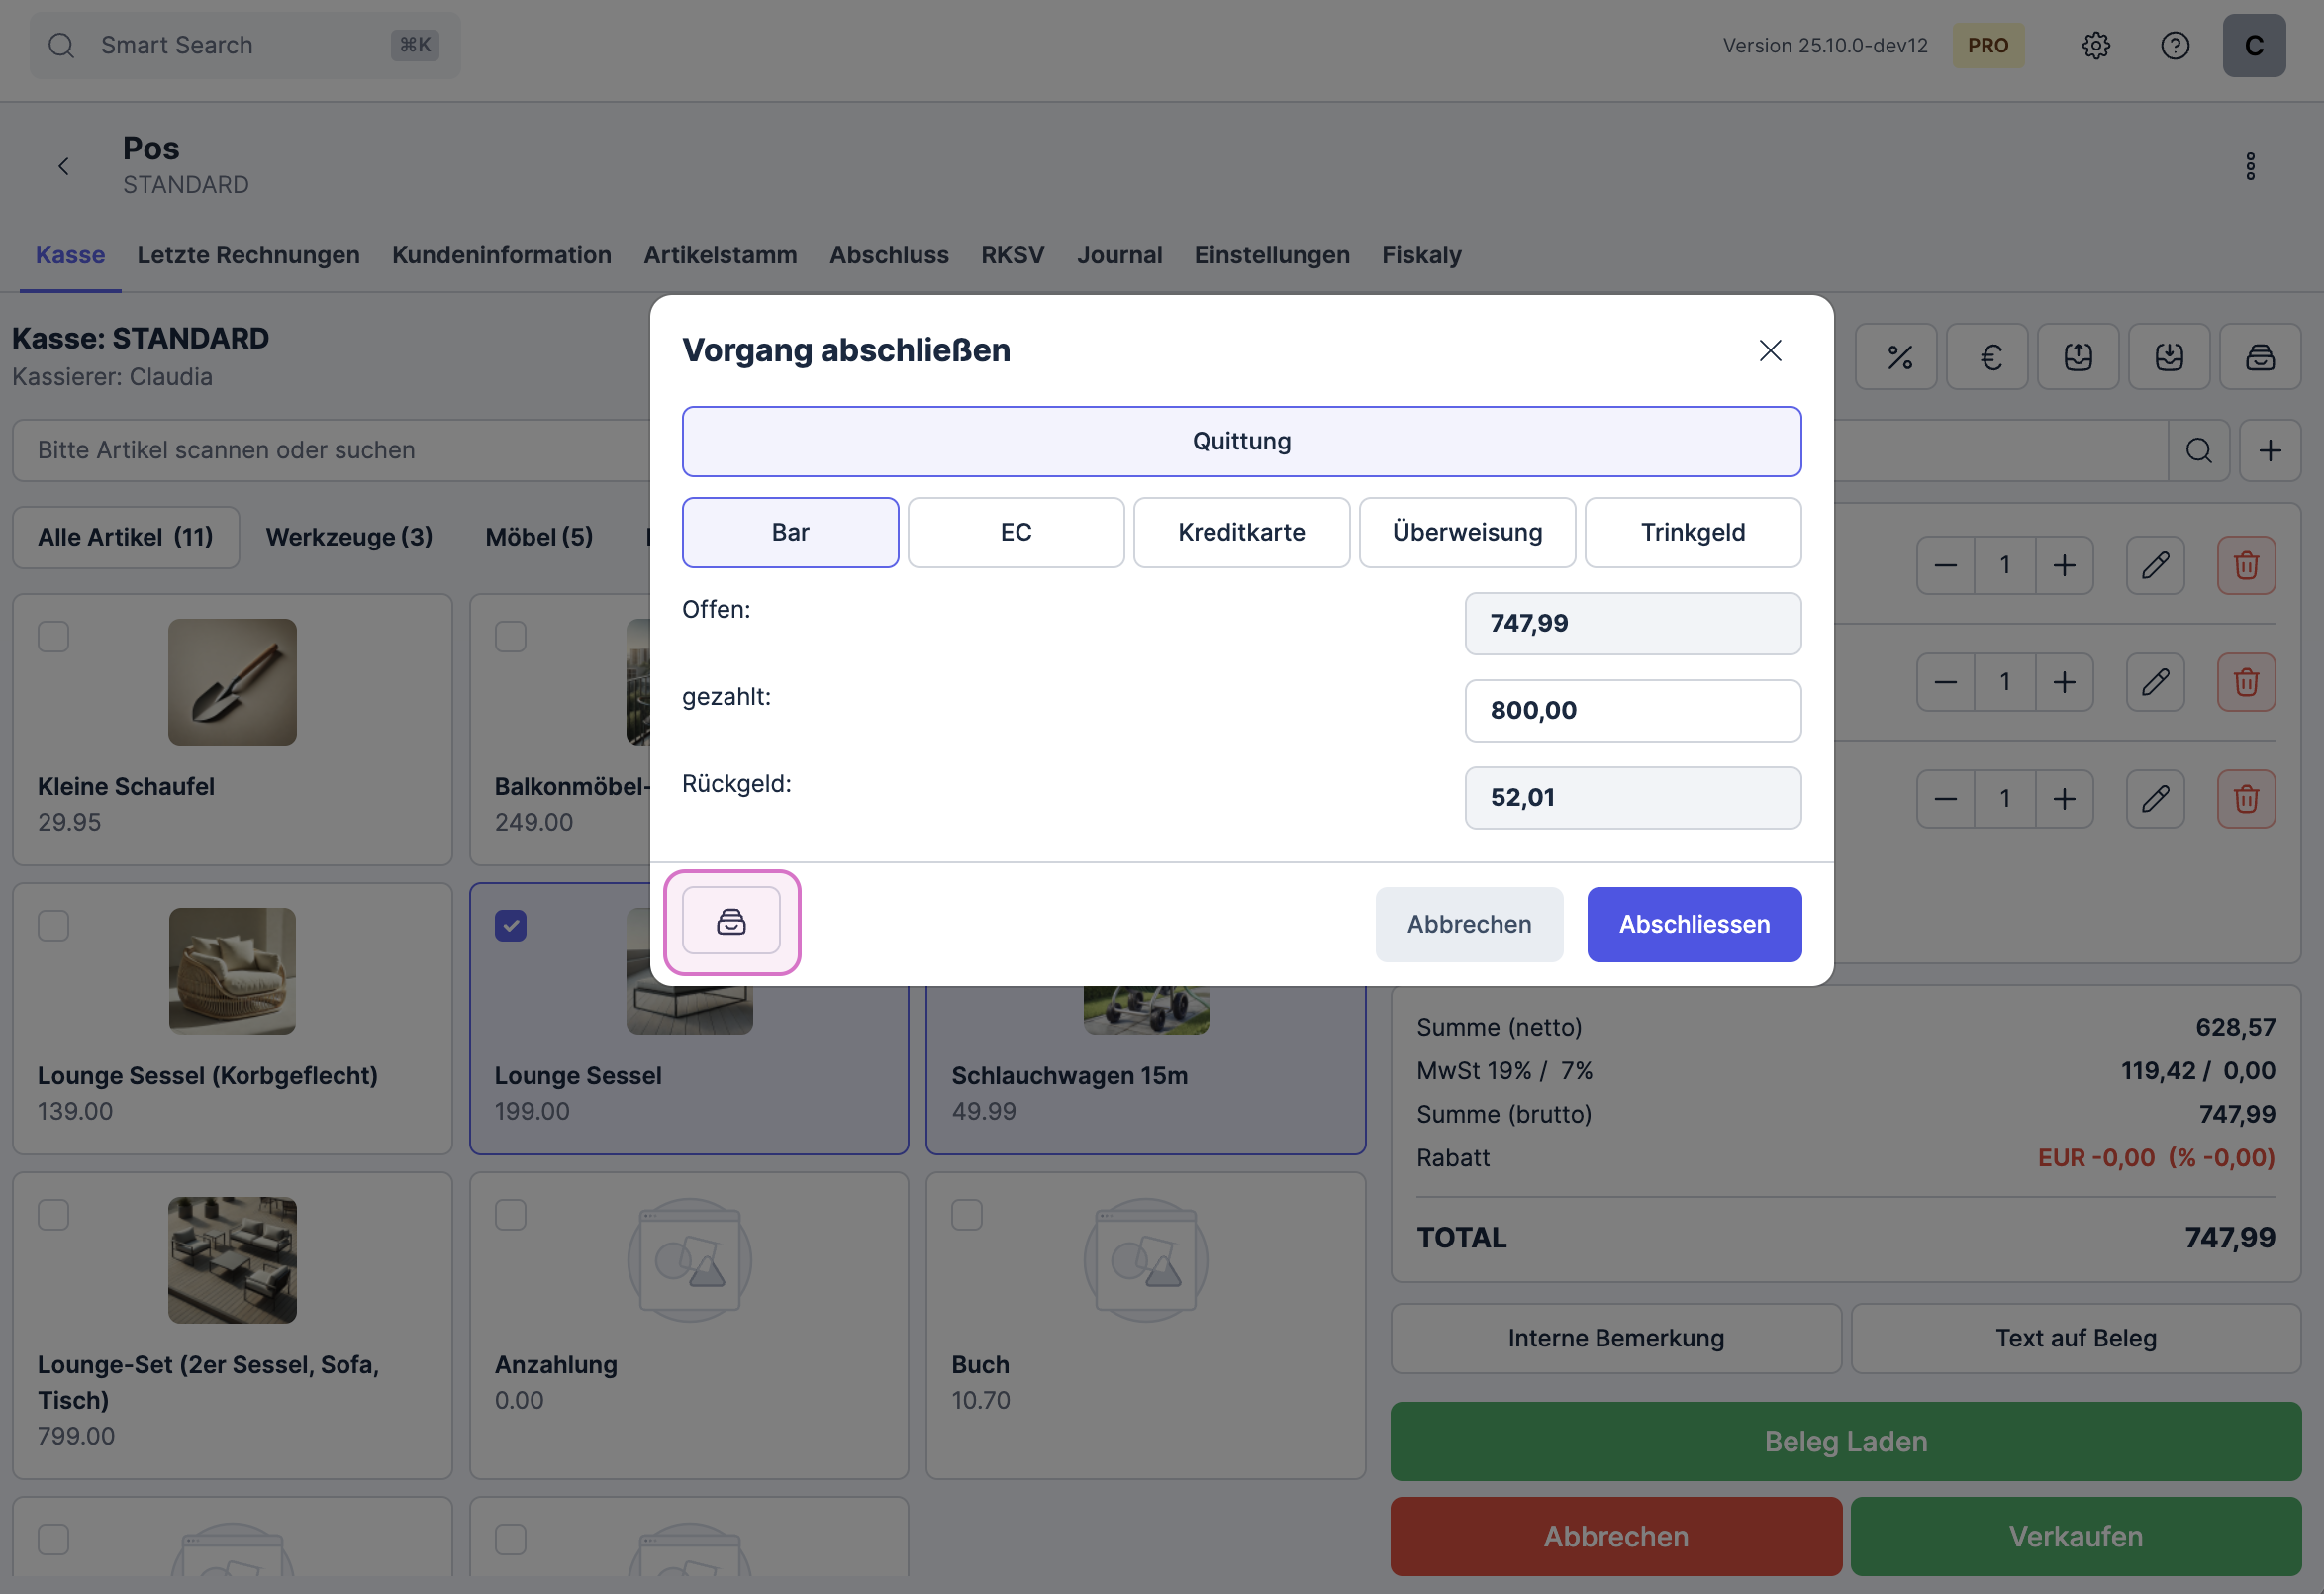
Task: Click the Abschliessen button
Action: click(1693, 925)
